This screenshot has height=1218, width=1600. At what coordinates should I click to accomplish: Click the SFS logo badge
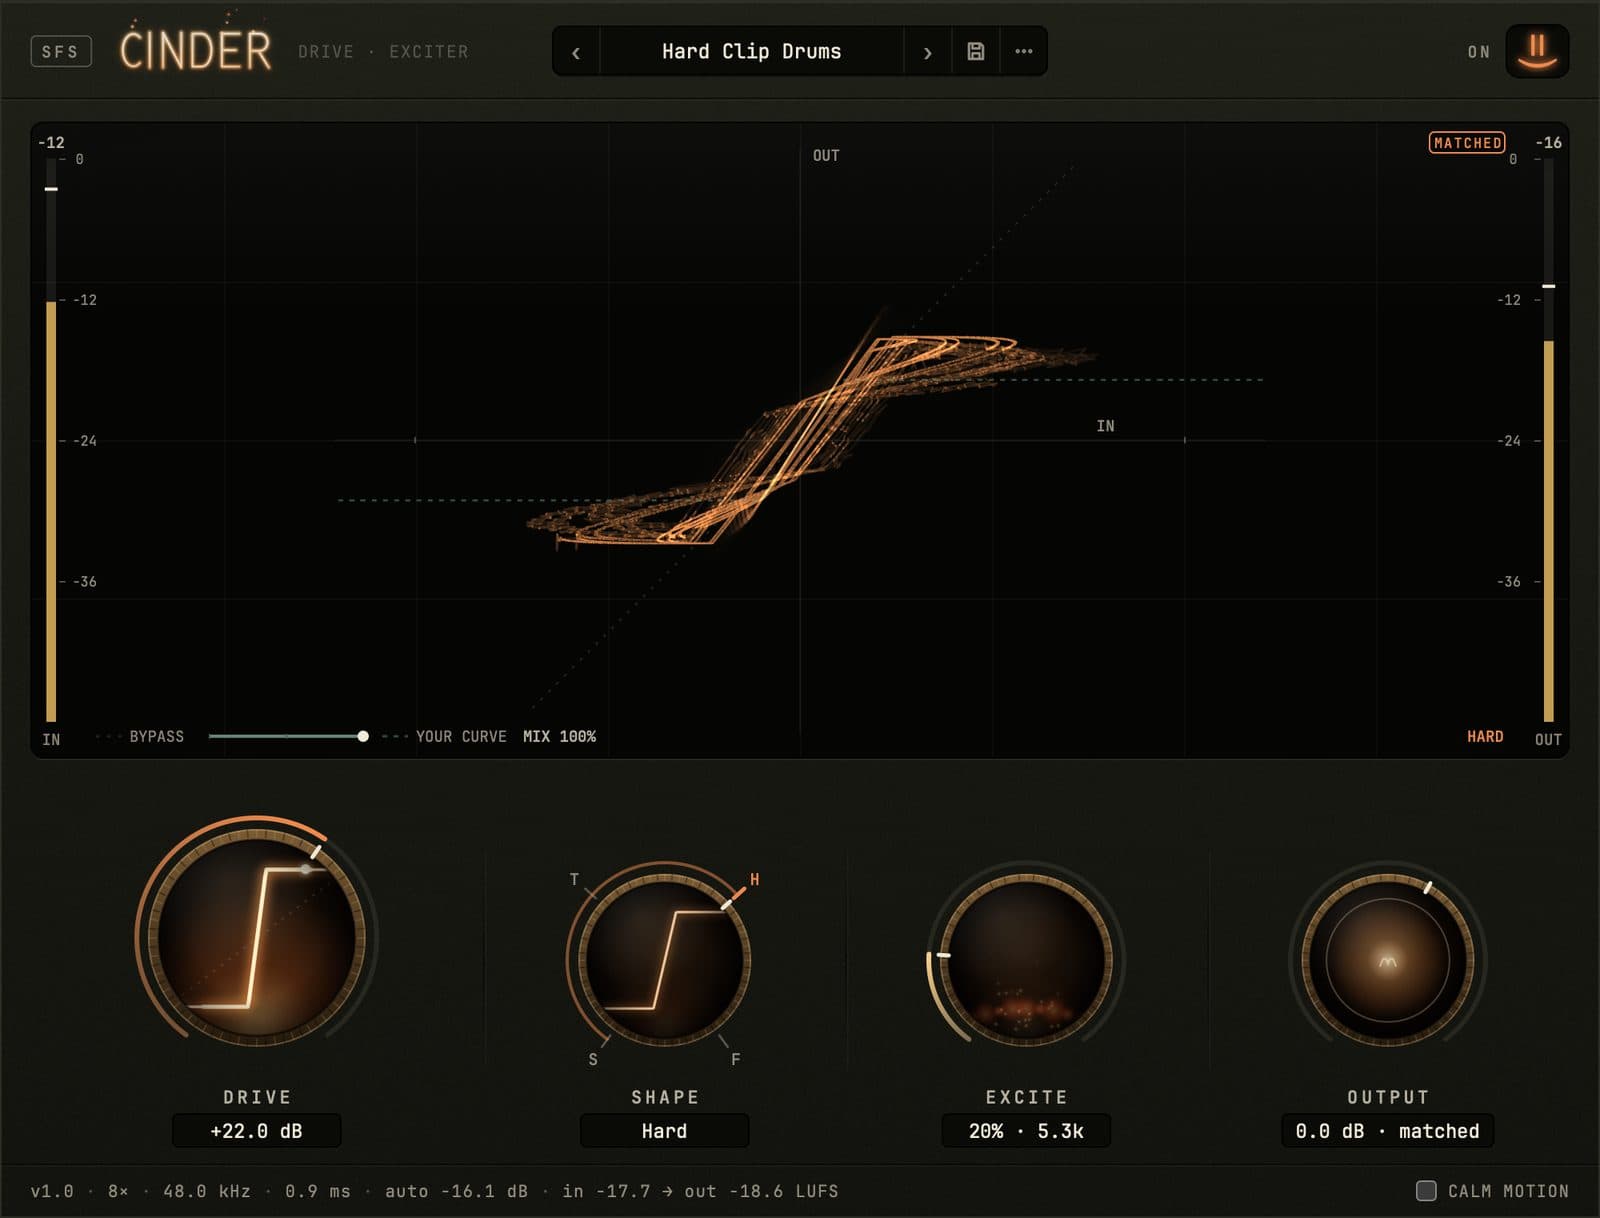(x=61, y=51)
